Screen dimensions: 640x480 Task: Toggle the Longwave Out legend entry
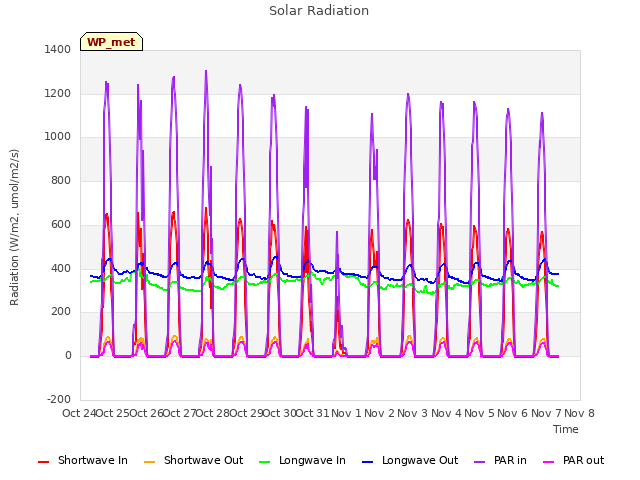(x=410, y=460)
